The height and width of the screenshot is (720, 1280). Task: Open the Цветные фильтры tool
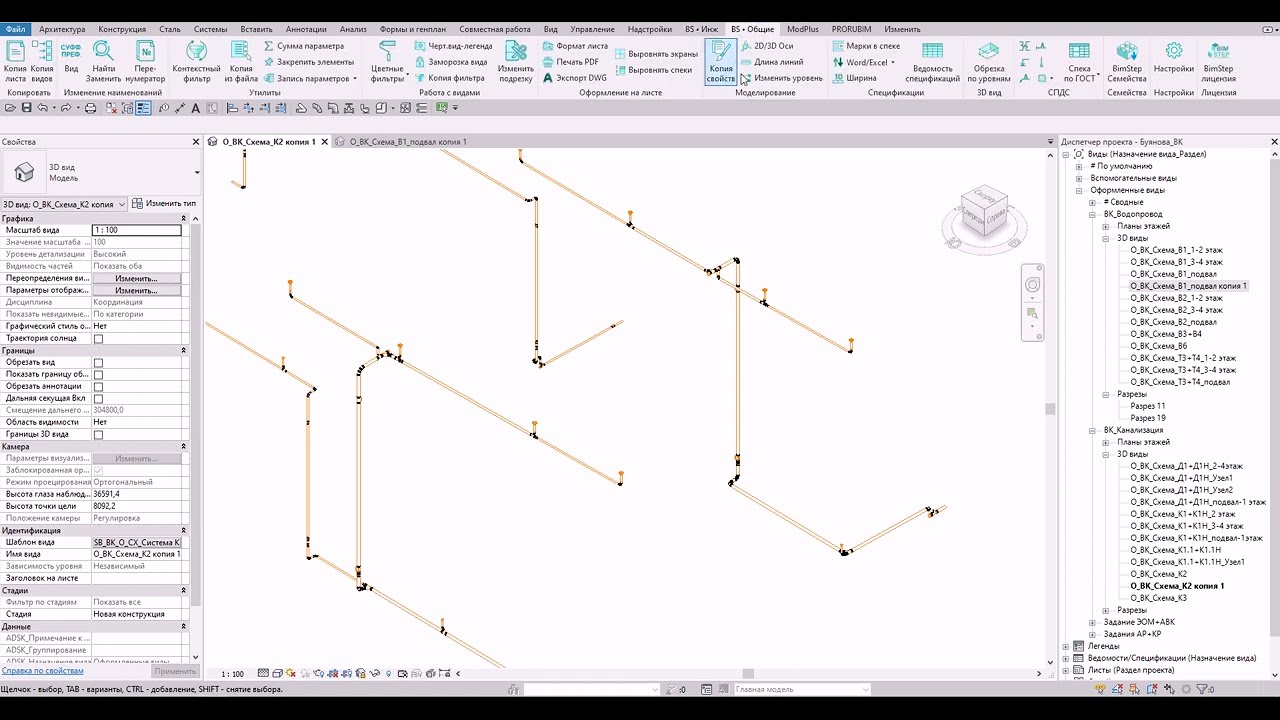coord(388,61)
